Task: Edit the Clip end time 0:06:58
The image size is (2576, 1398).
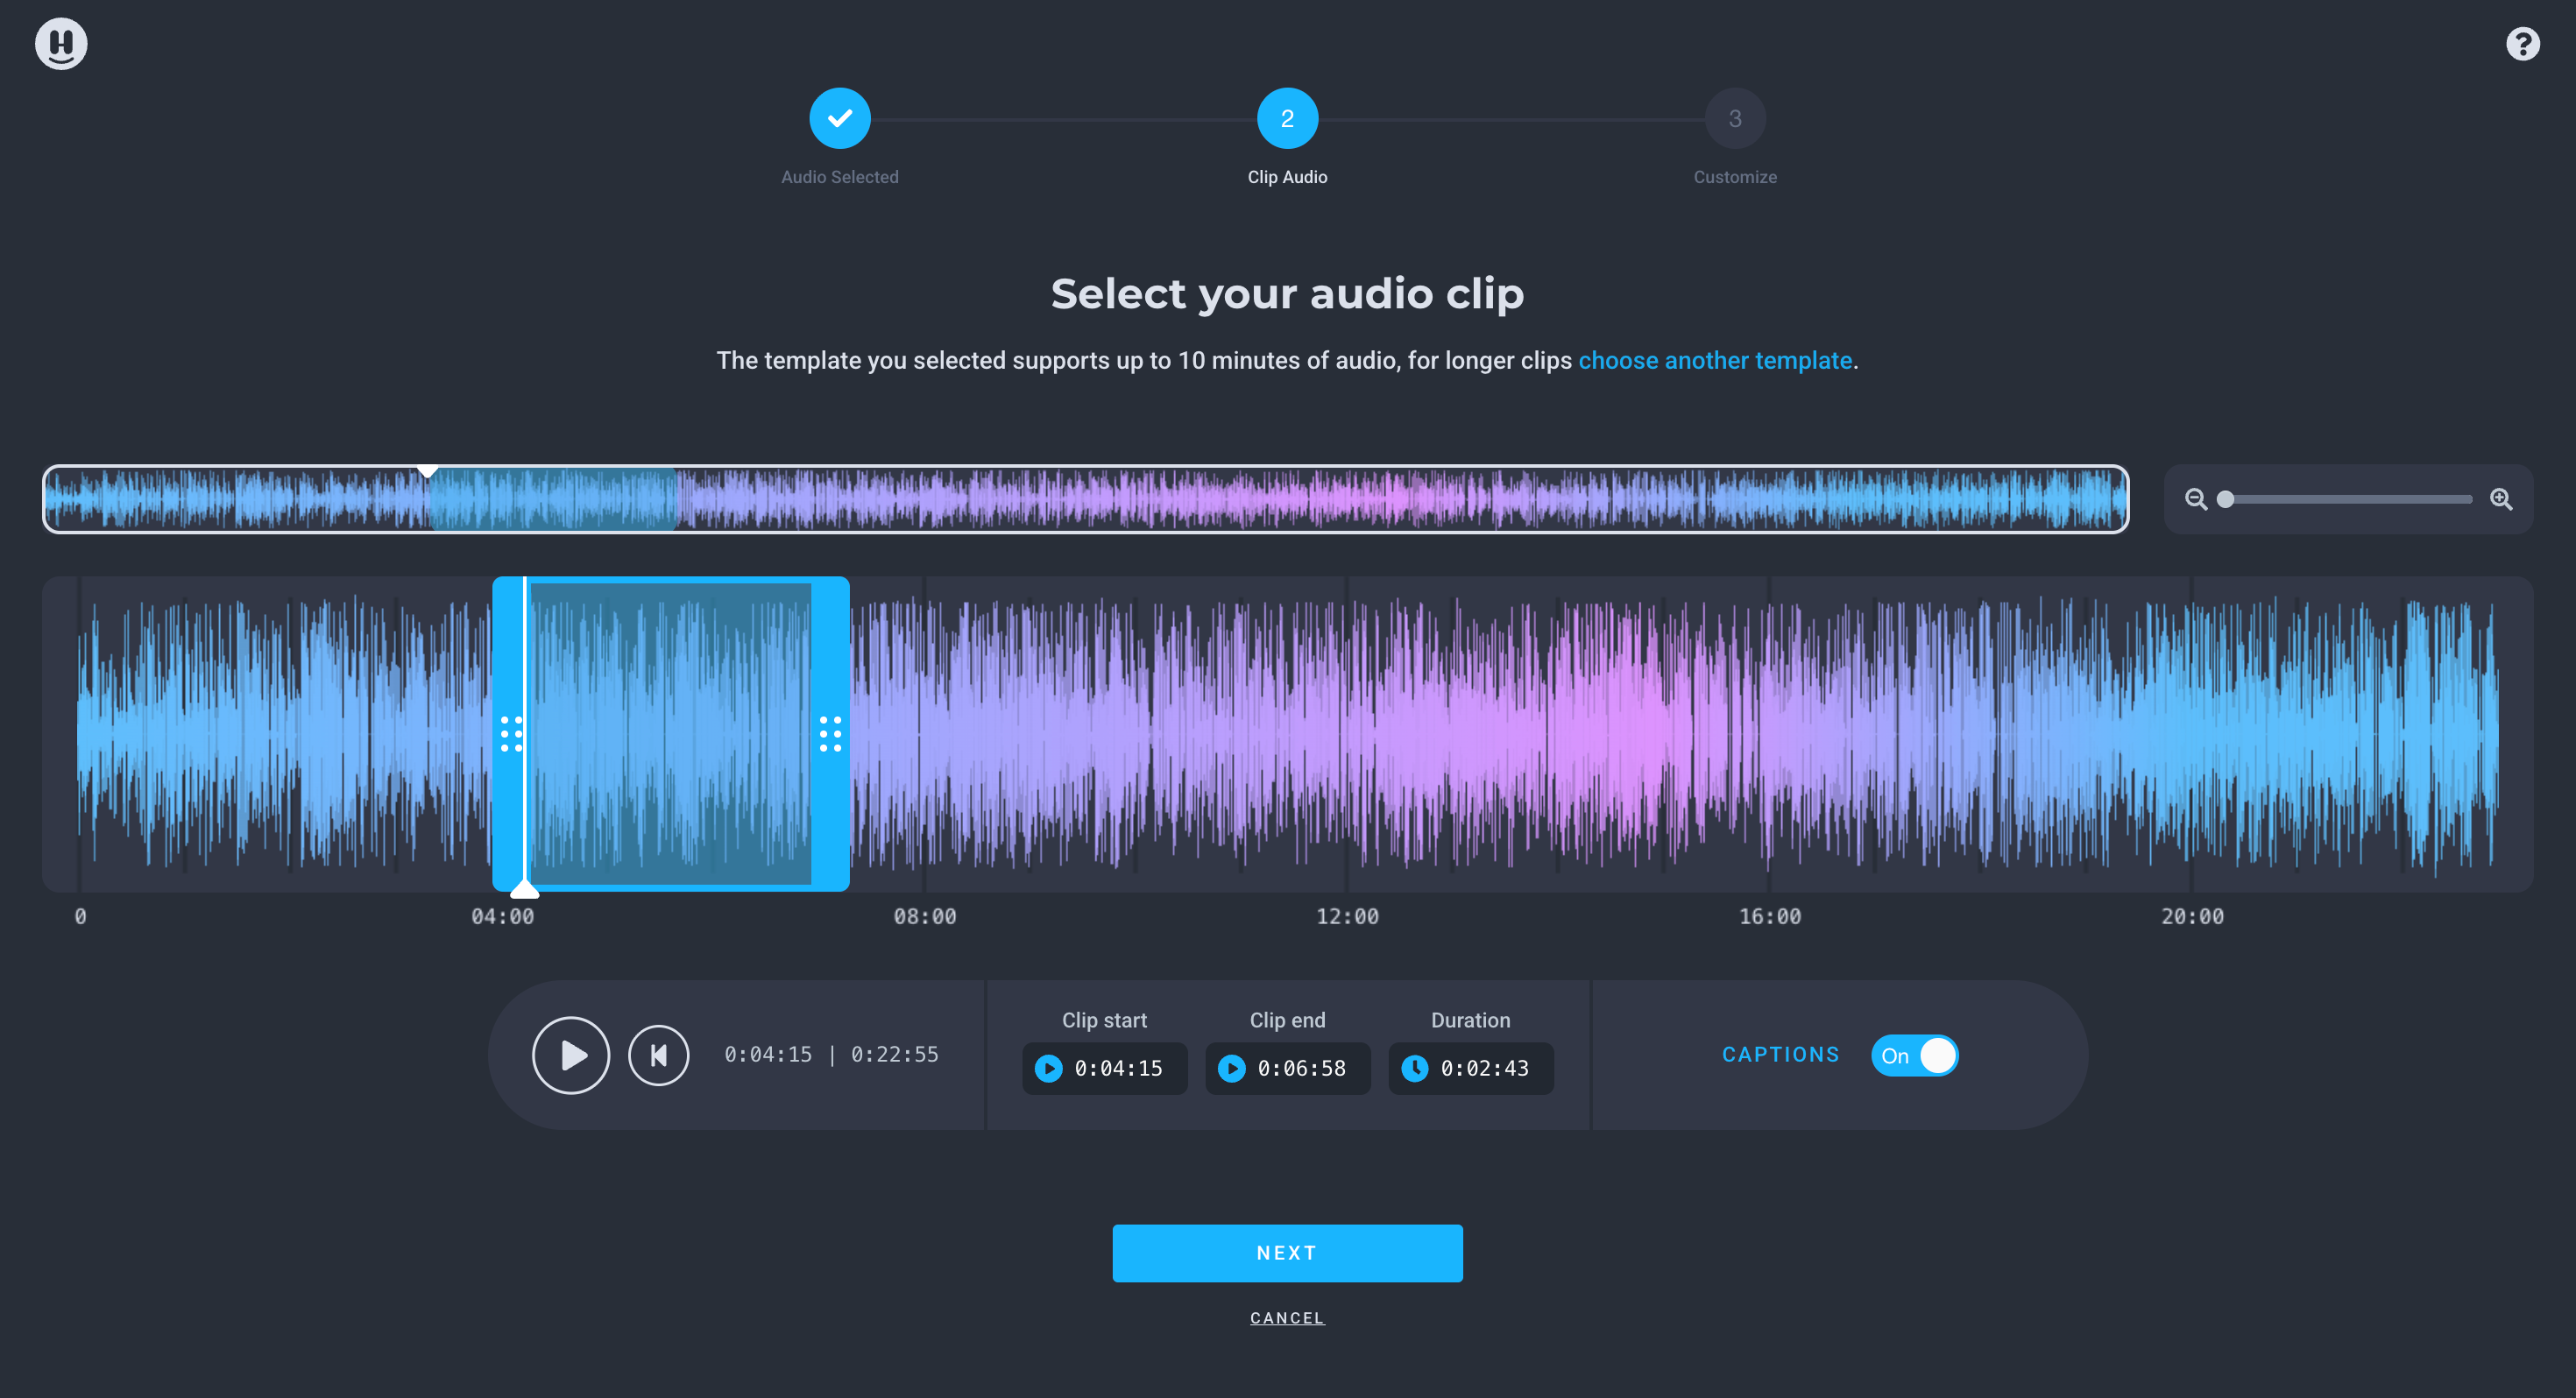Action: pyautogui.click(x=1287, y=1068)
